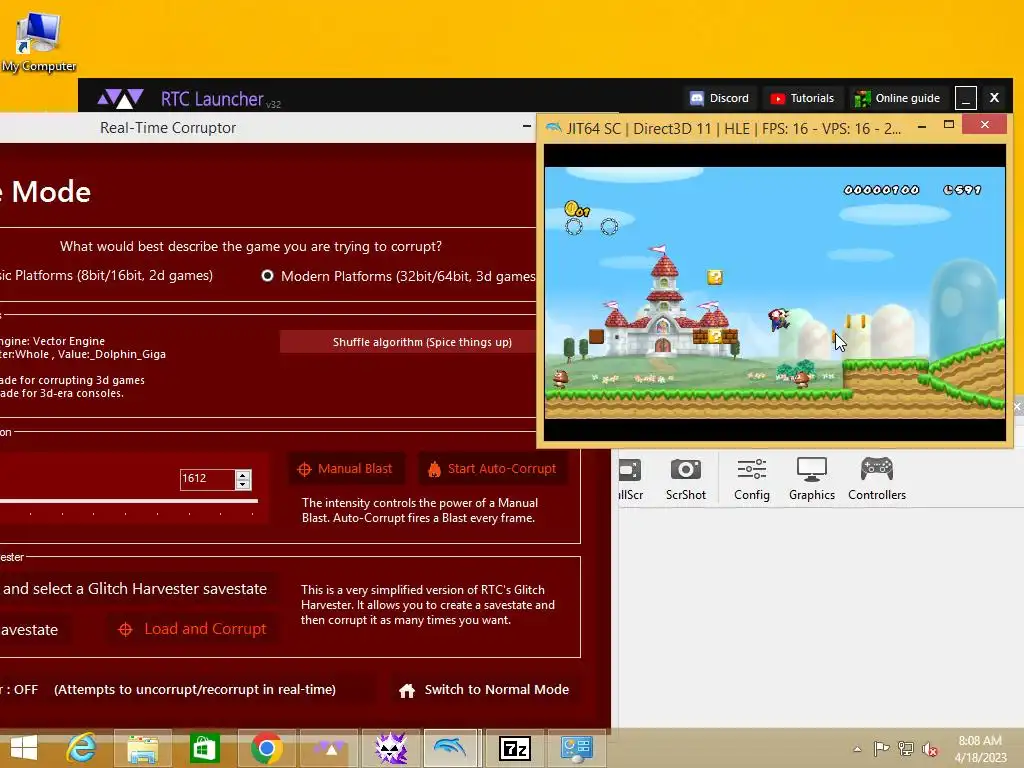
Task: Launch Google Chrome from taskbar
Action: 266,748
